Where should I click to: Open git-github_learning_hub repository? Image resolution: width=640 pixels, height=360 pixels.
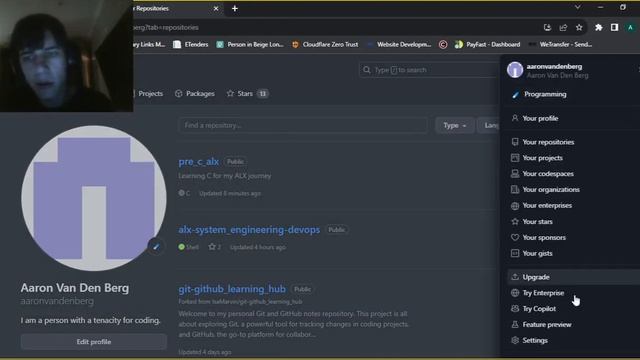pos(232,289)
